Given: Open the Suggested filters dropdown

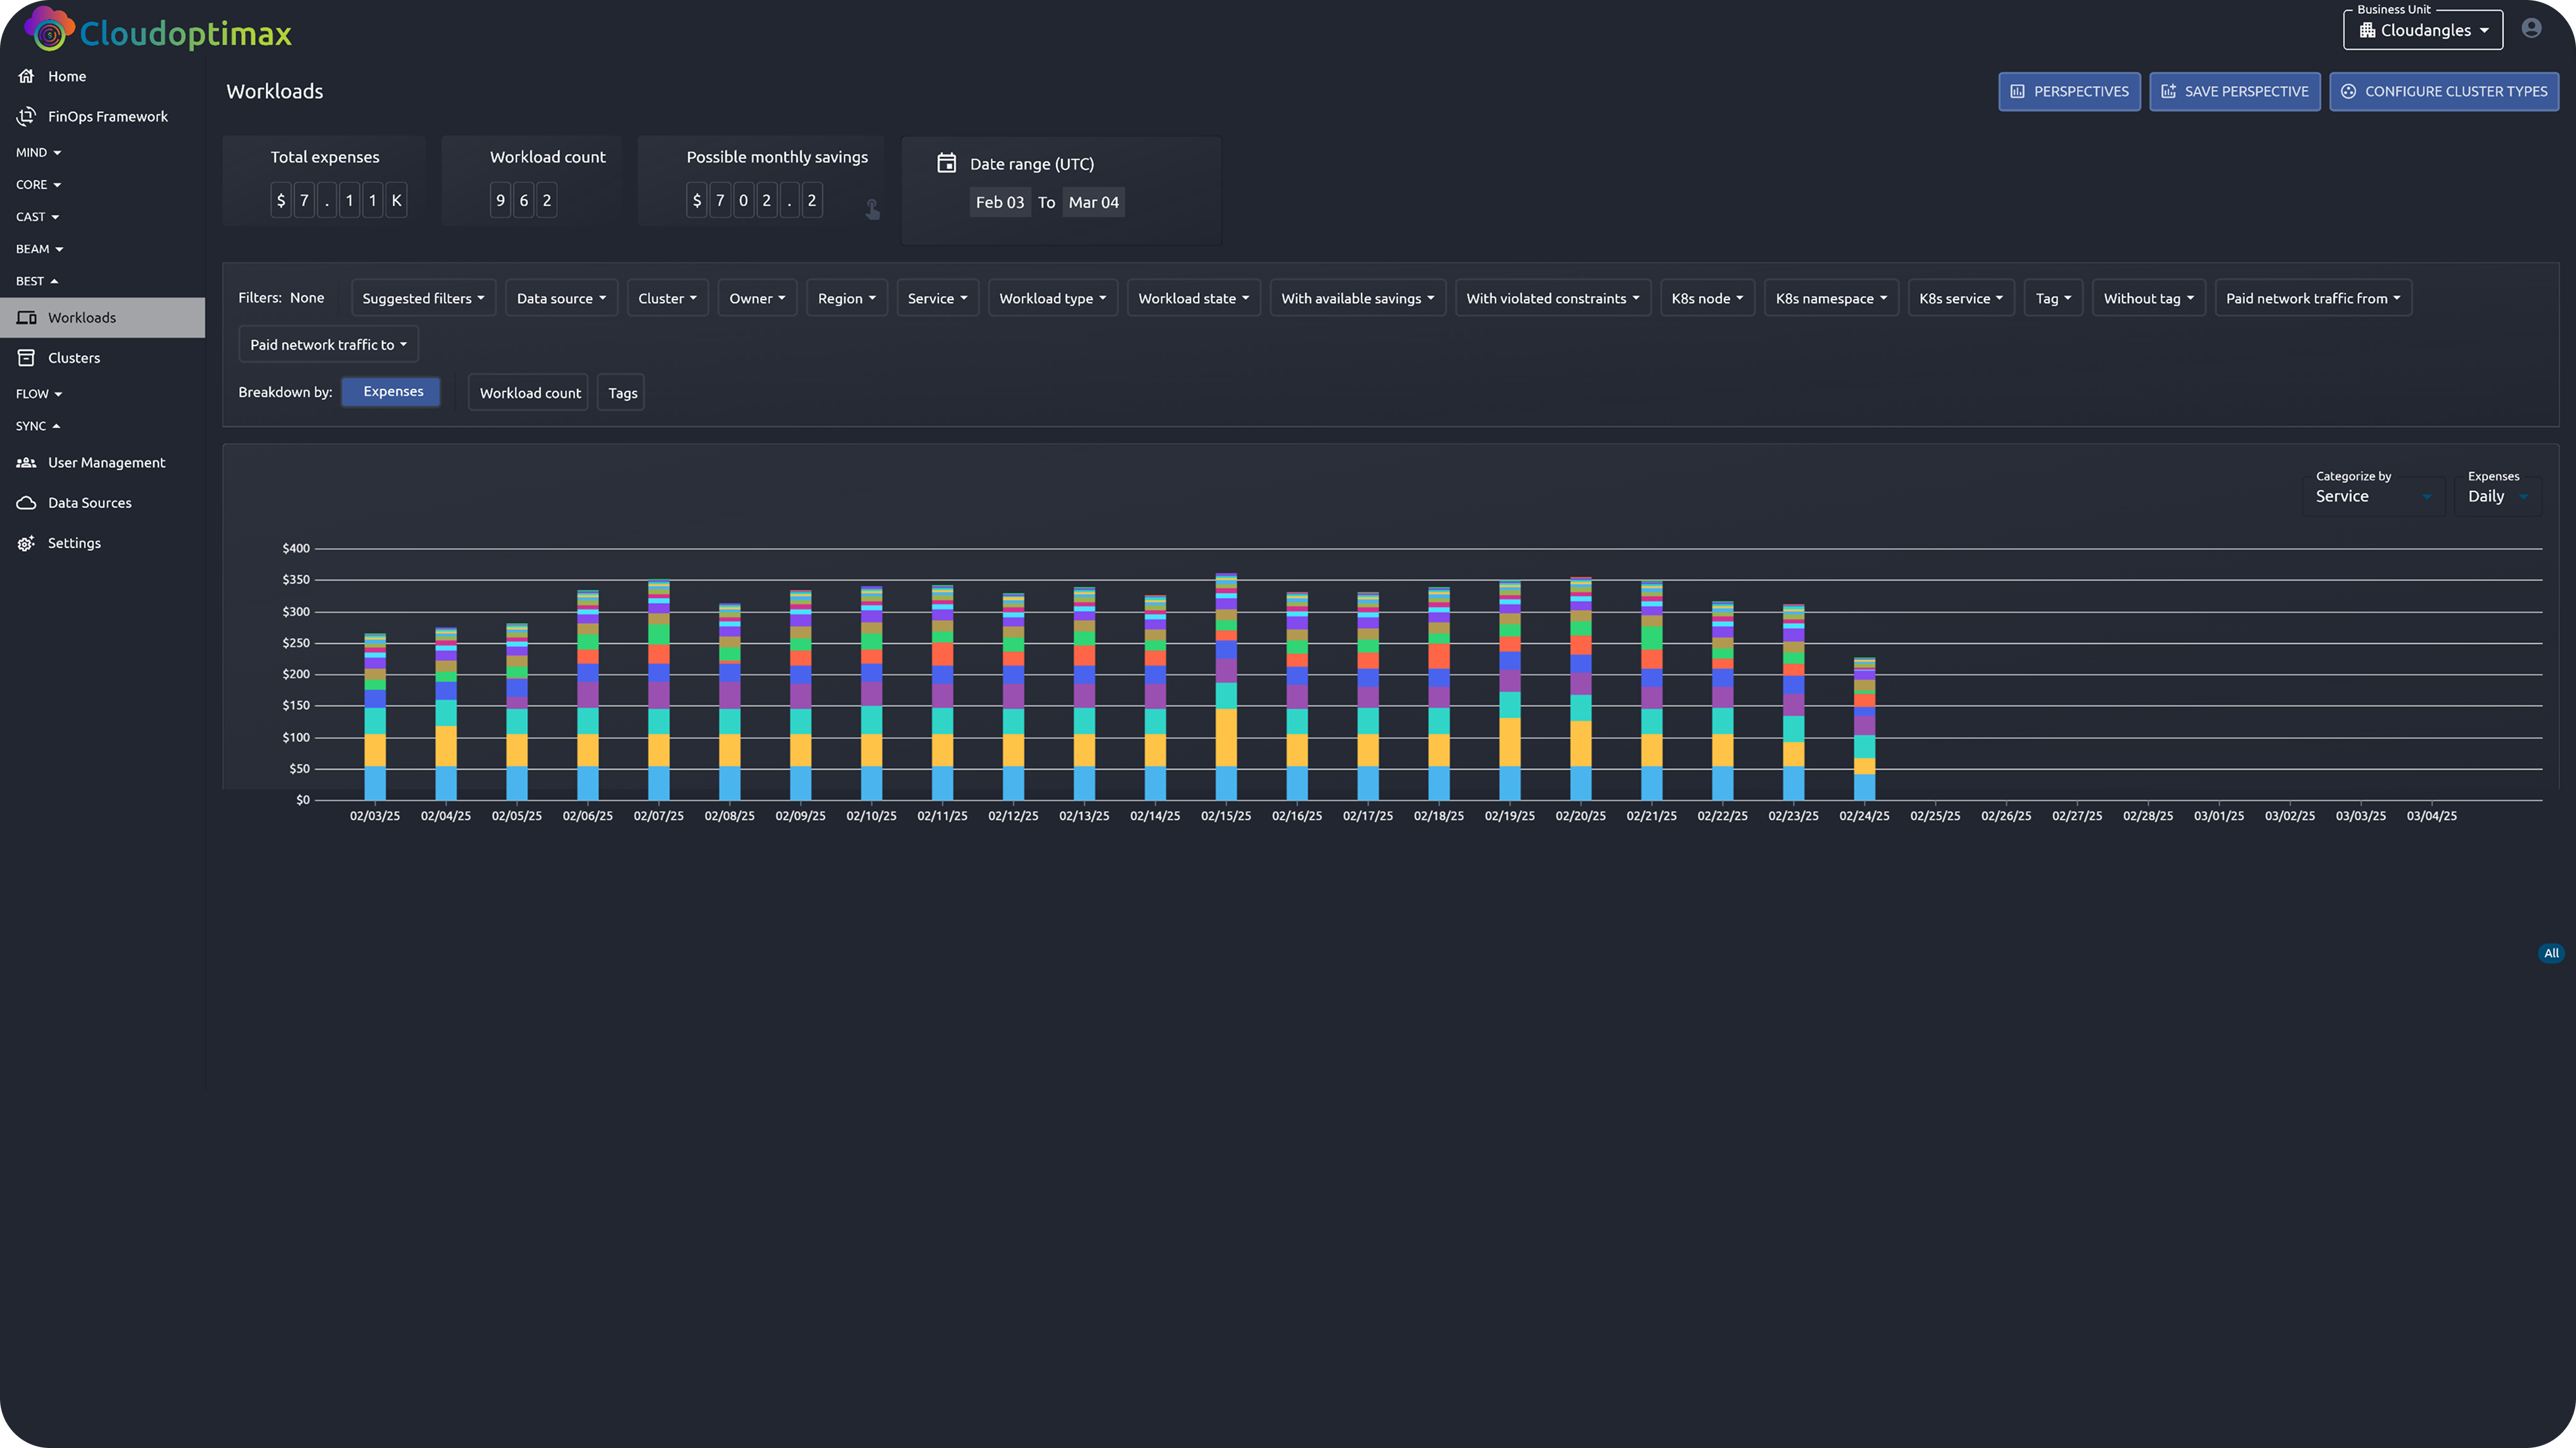Looking at the screenshot, I should pos(423,298).
